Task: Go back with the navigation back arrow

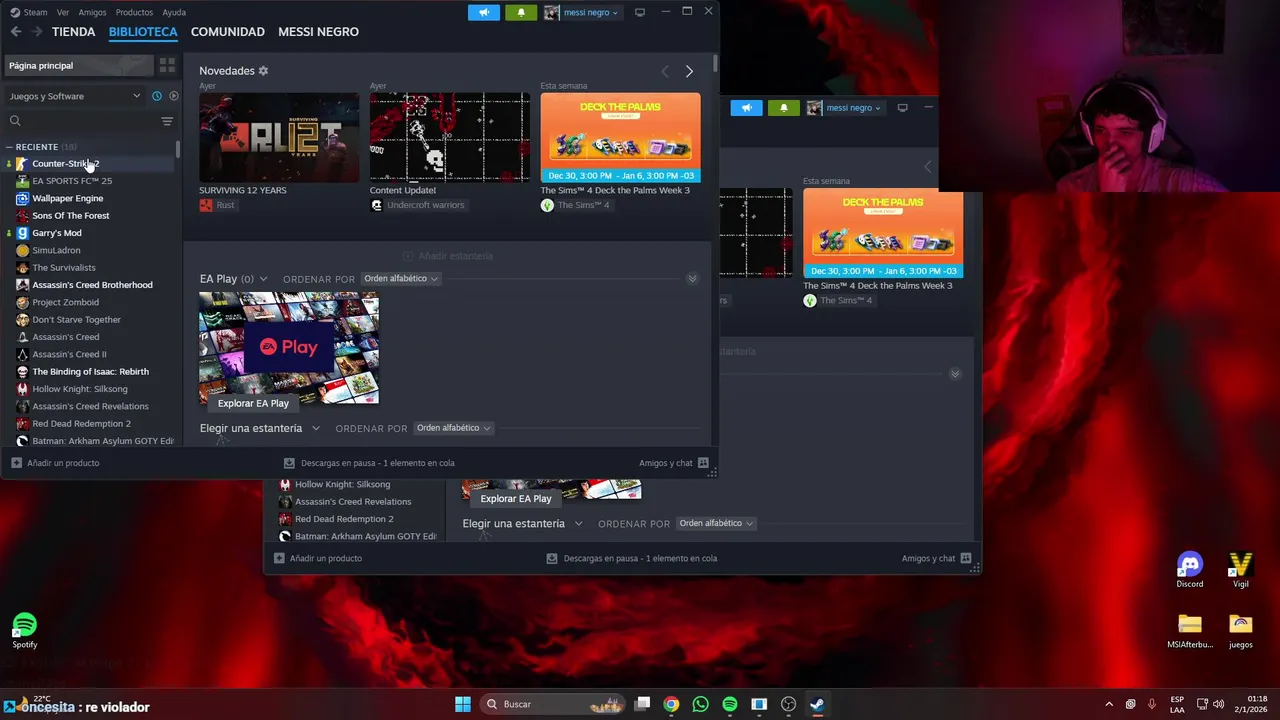Action: [16, 32]
